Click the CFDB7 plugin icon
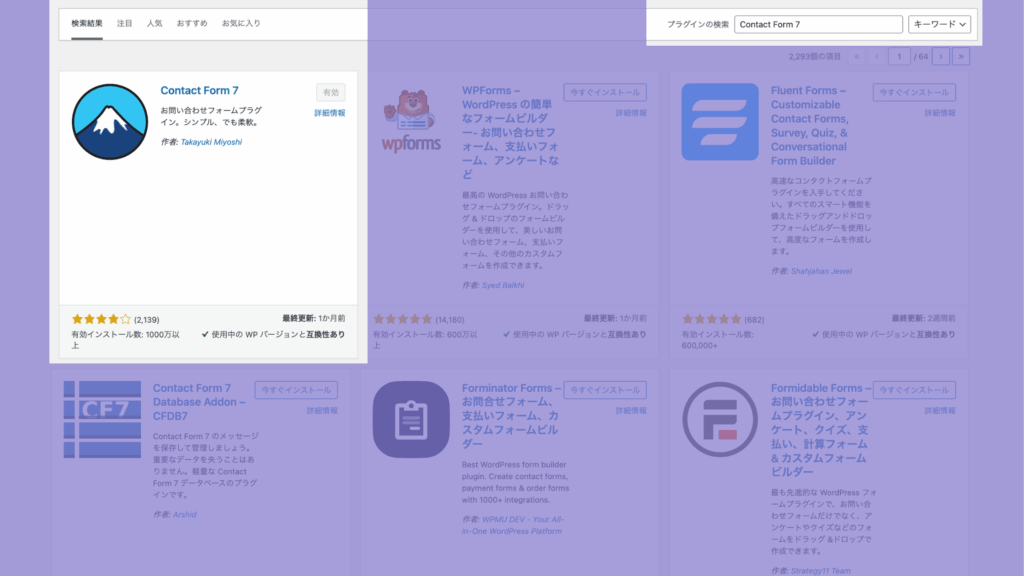 [103, 419]
